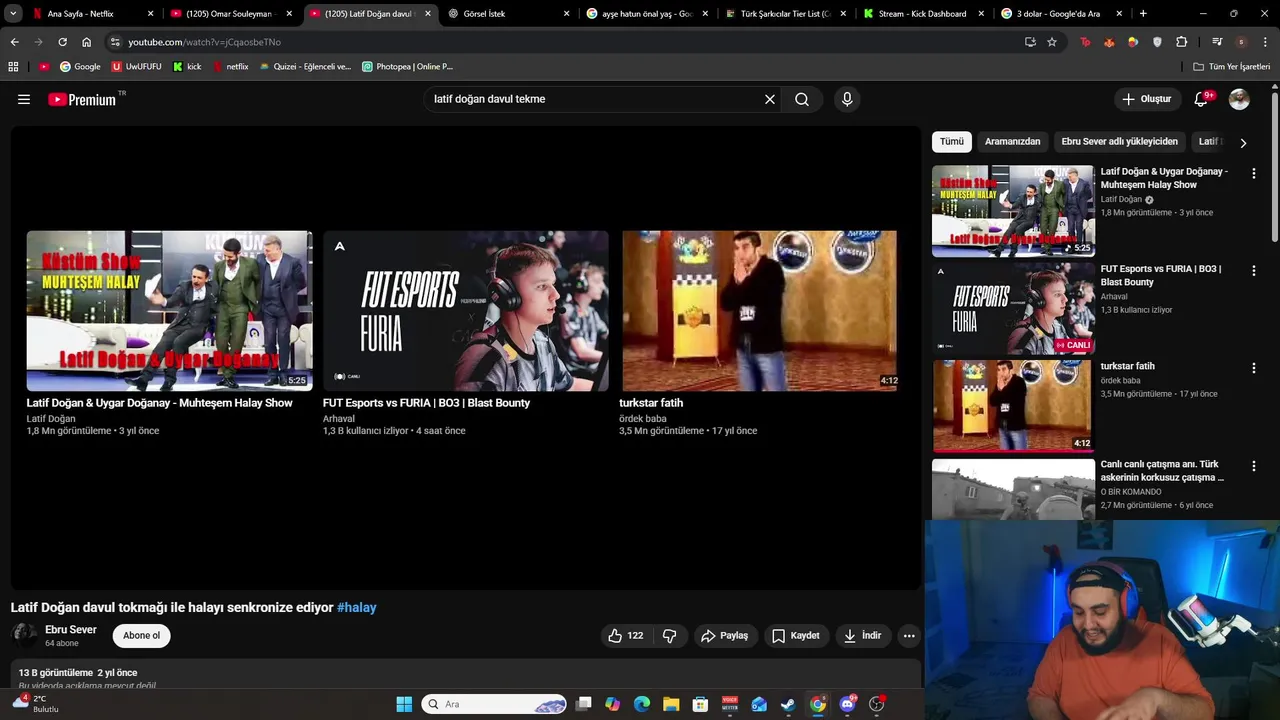The image size is (1280, 720).
Task: Open options for Canlı canlı çatışma video
Action: 1254,466
